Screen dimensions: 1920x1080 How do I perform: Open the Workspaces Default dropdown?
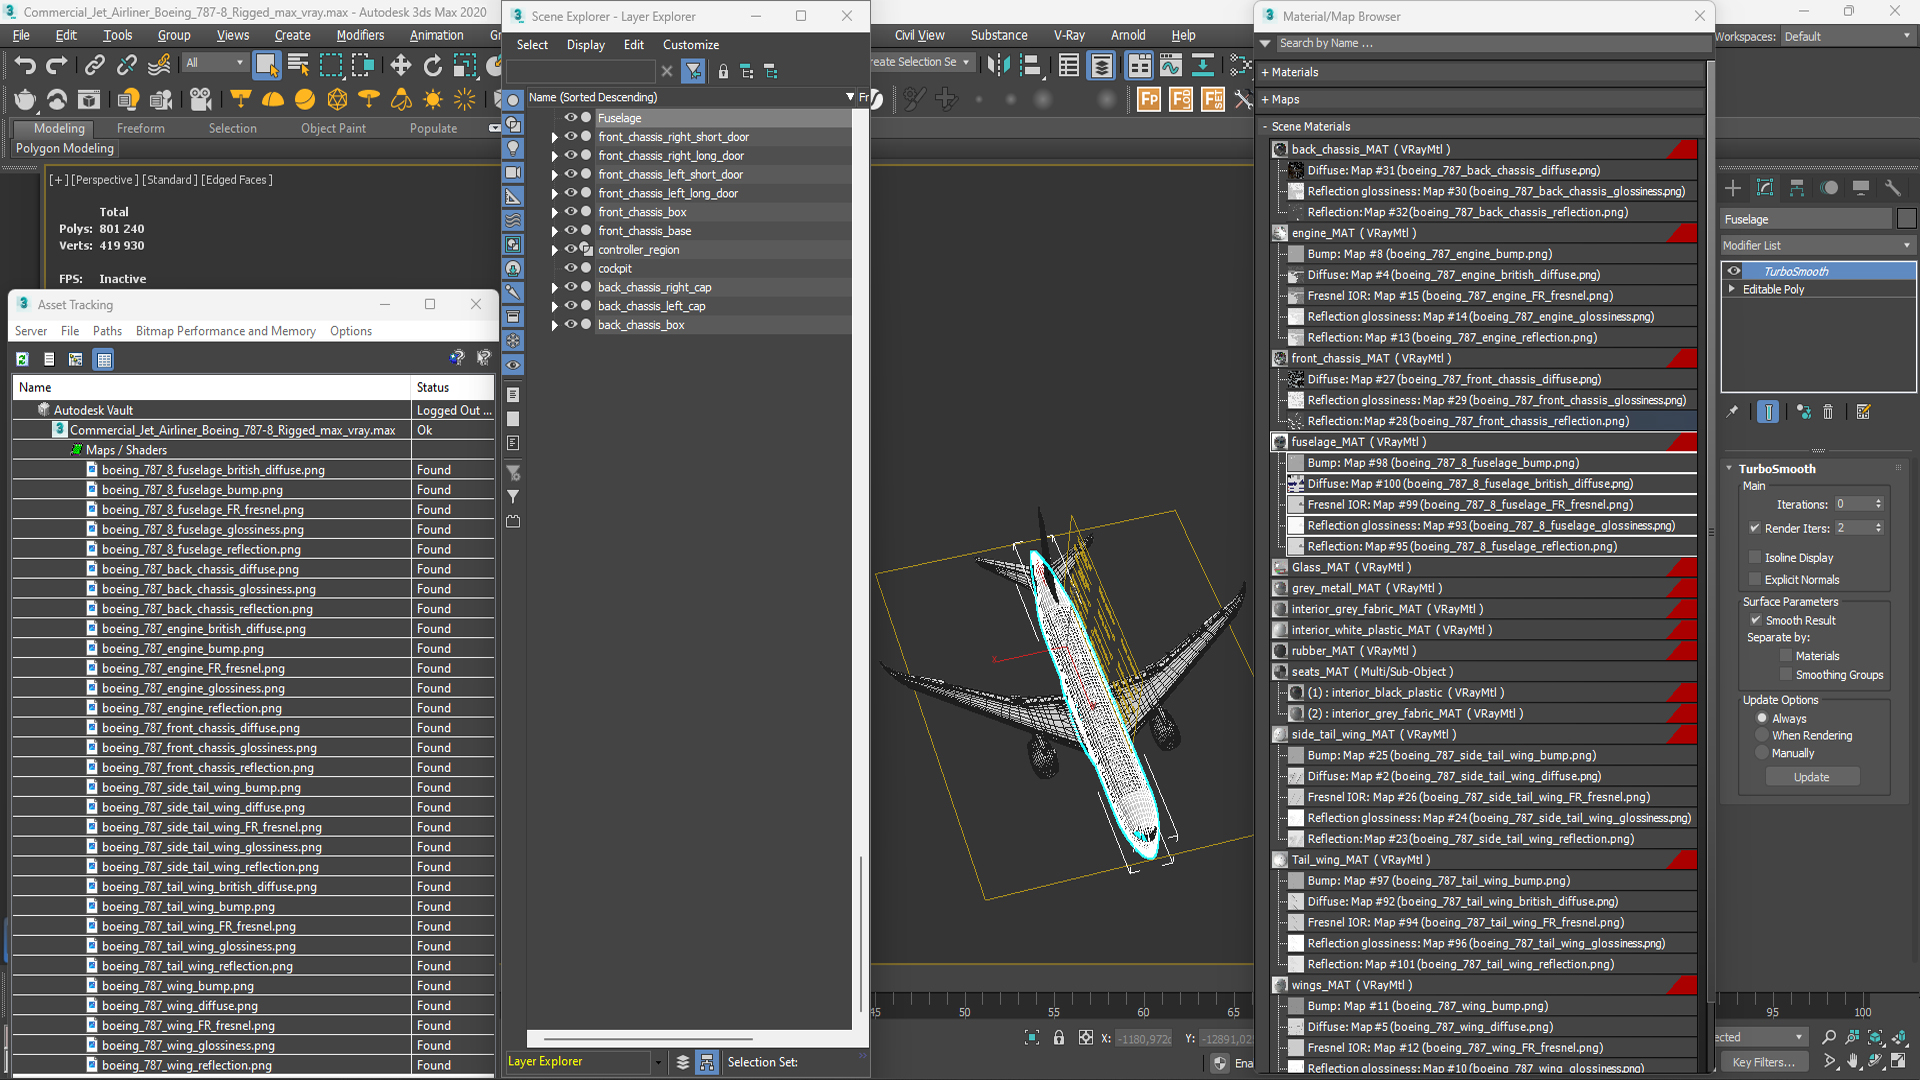(x=1848, y=36)
